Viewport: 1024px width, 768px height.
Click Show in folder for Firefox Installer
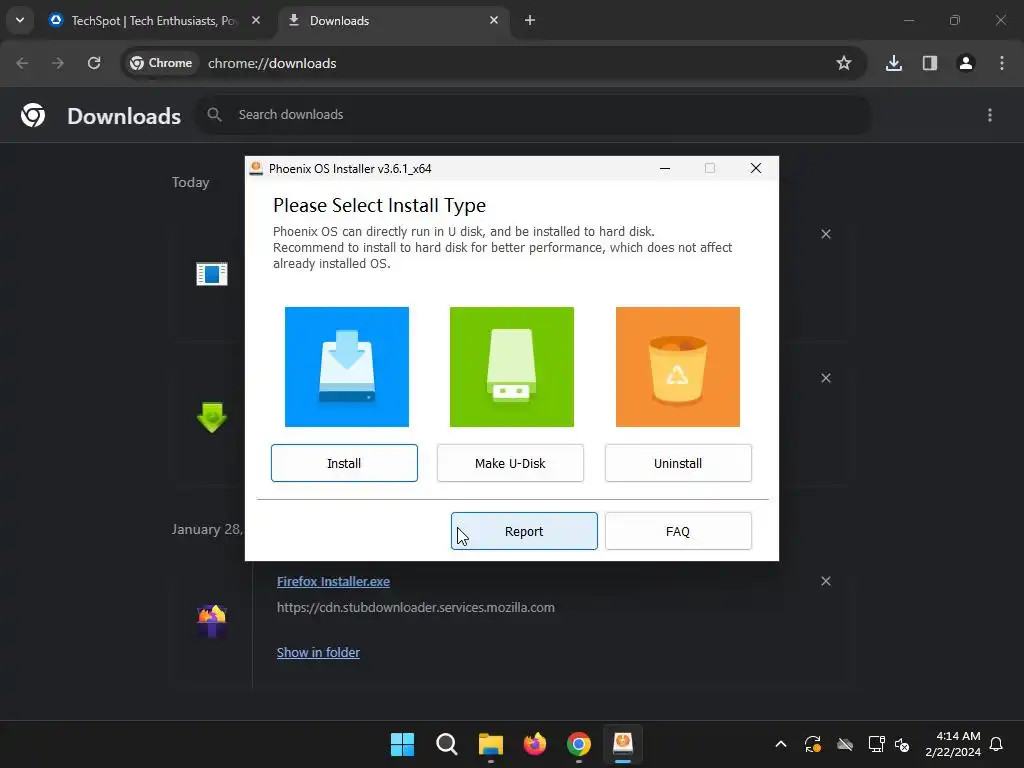click(318, 652)
